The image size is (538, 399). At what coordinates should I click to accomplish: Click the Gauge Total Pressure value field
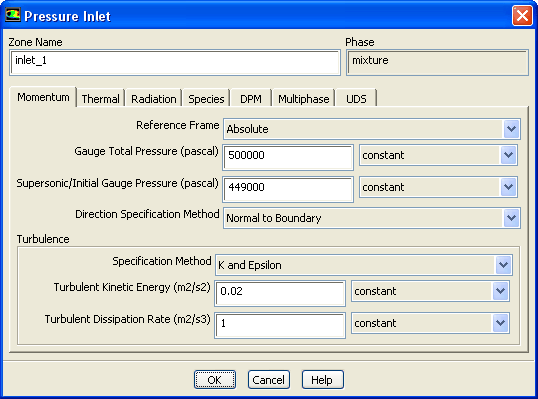[288, 157]
